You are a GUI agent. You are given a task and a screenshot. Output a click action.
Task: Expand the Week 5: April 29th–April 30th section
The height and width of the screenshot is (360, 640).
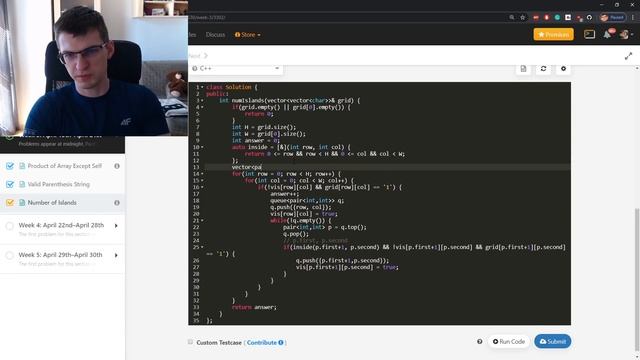coord(116,256)
